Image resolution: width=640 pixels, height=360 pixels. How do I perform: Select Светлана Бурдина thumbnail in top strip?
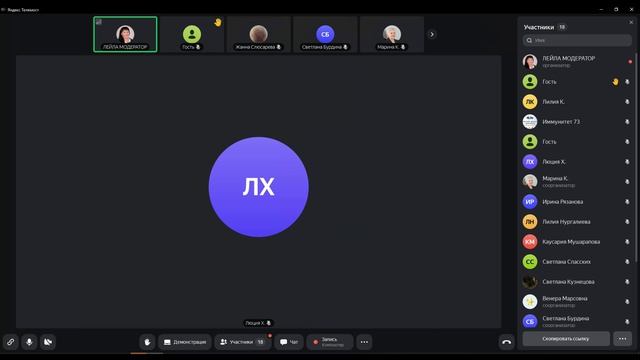click(325, 34)
